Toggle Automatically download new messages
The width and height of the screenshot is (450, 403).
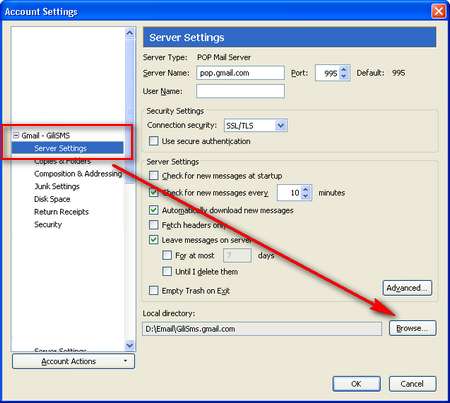click(154, 210)
